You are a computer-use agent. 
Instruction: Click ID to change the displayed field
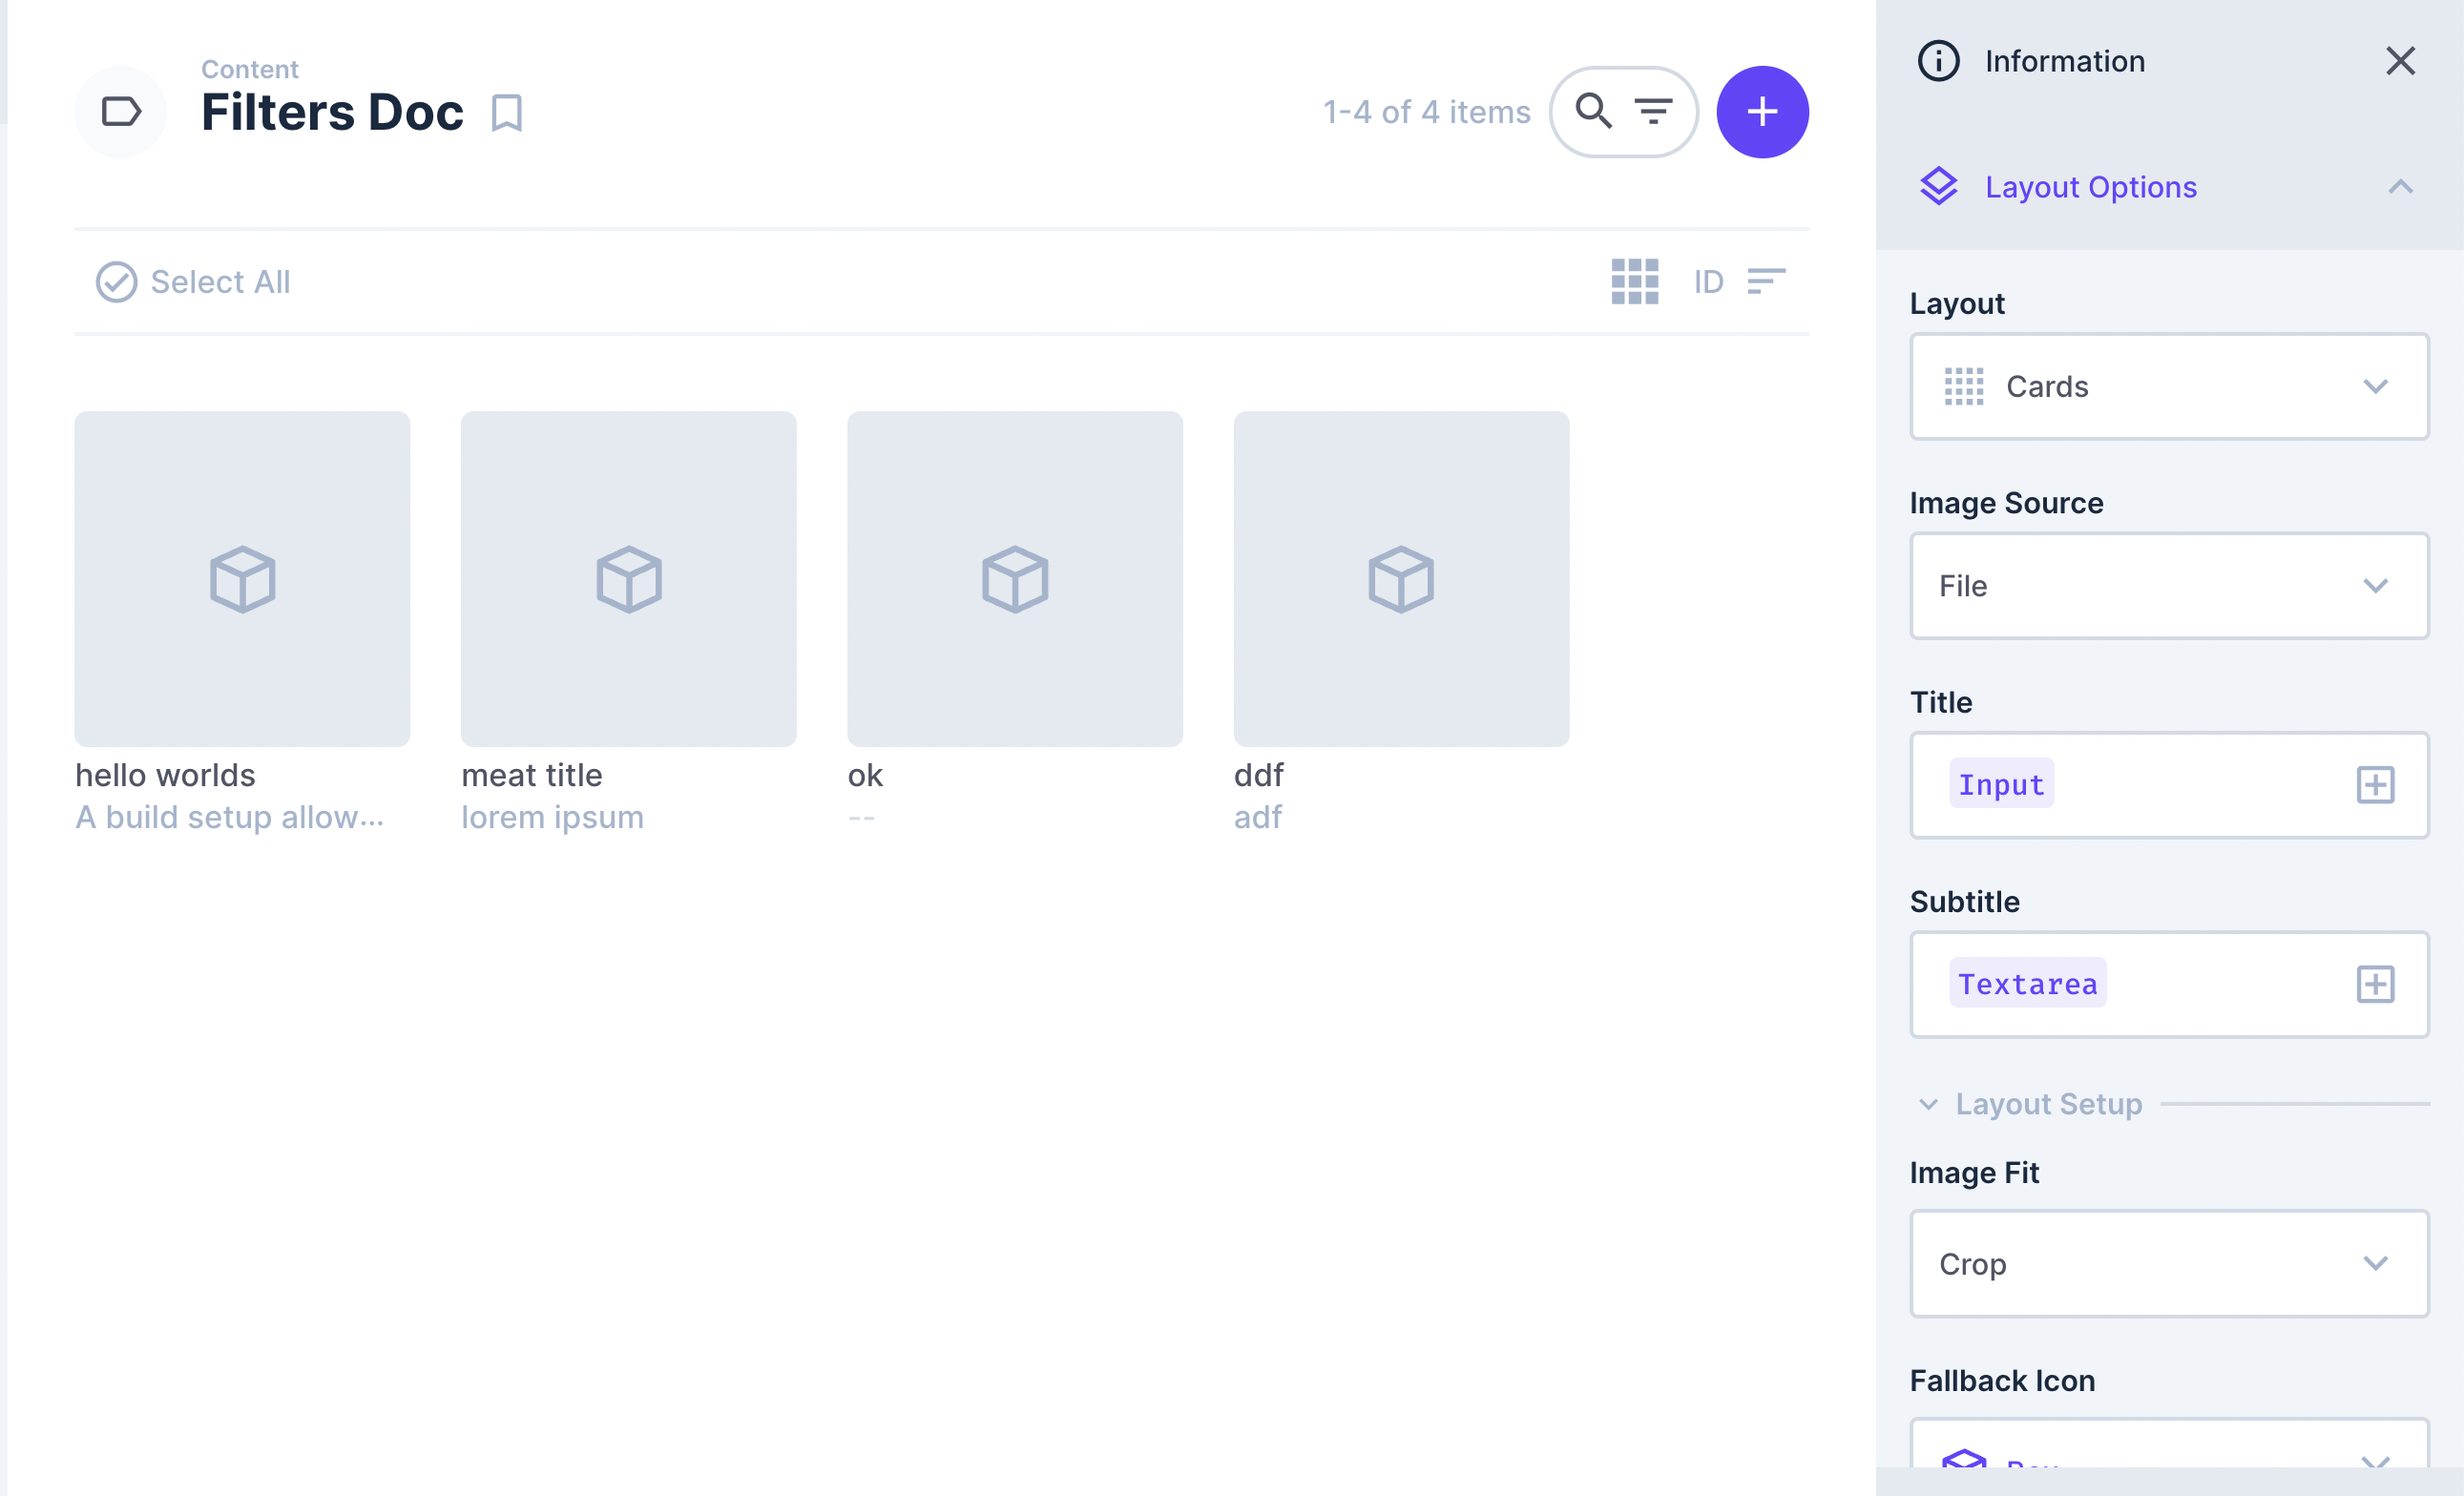(1707, 281)
